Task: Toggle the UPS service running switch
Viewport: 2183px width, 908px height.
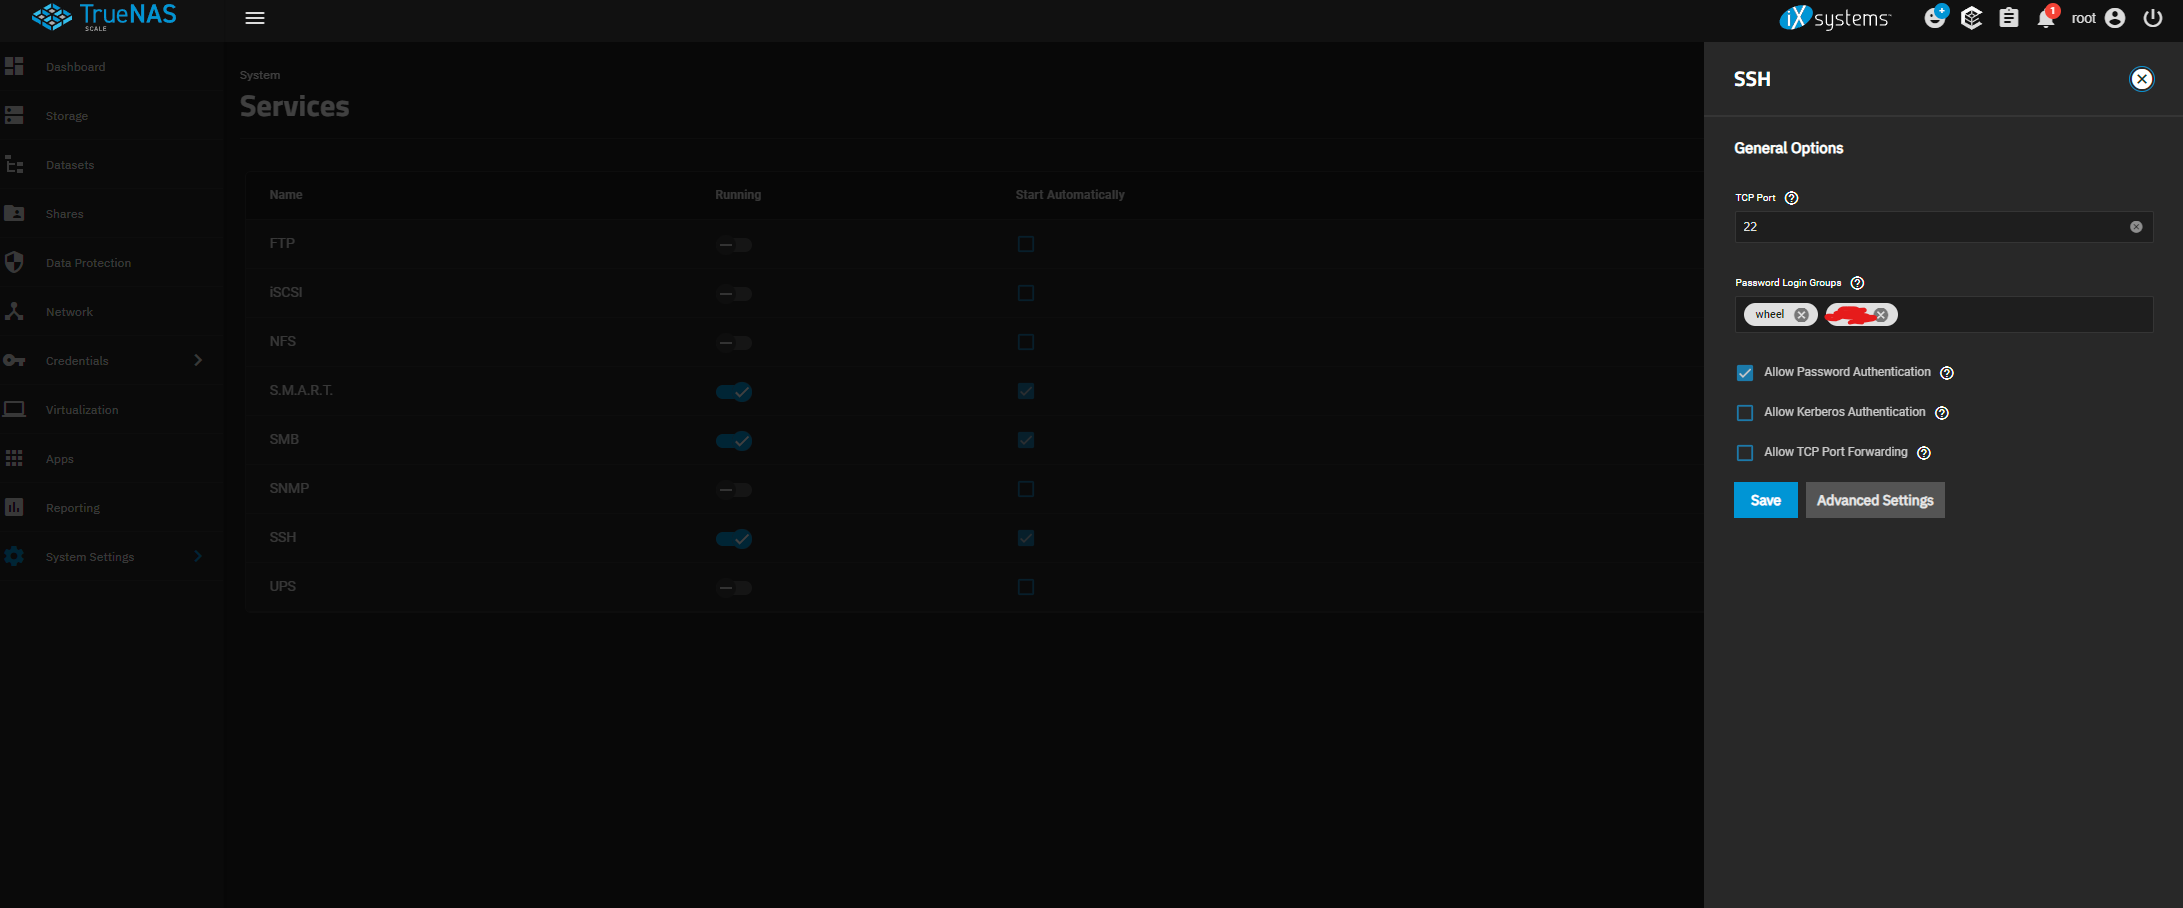Action: (734, 588)
